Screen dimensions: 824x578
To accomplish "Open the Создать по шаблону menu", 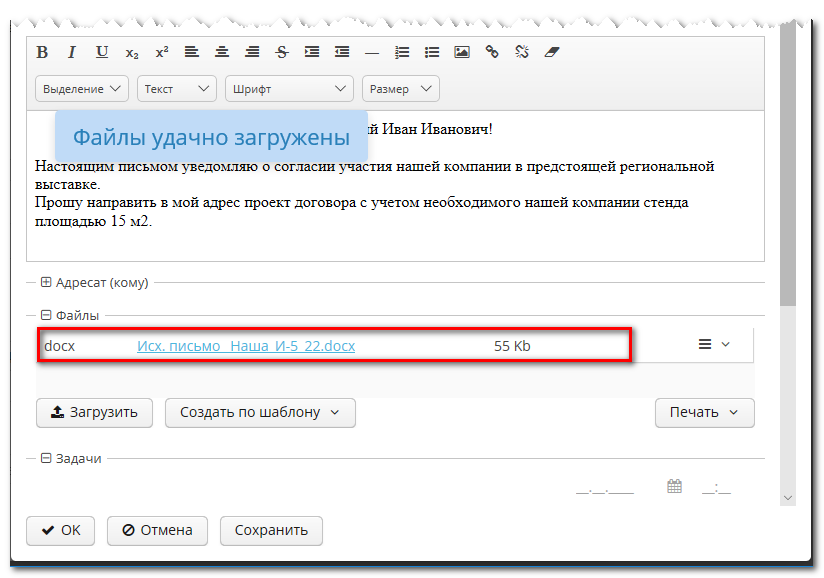I will pos(260,412).
